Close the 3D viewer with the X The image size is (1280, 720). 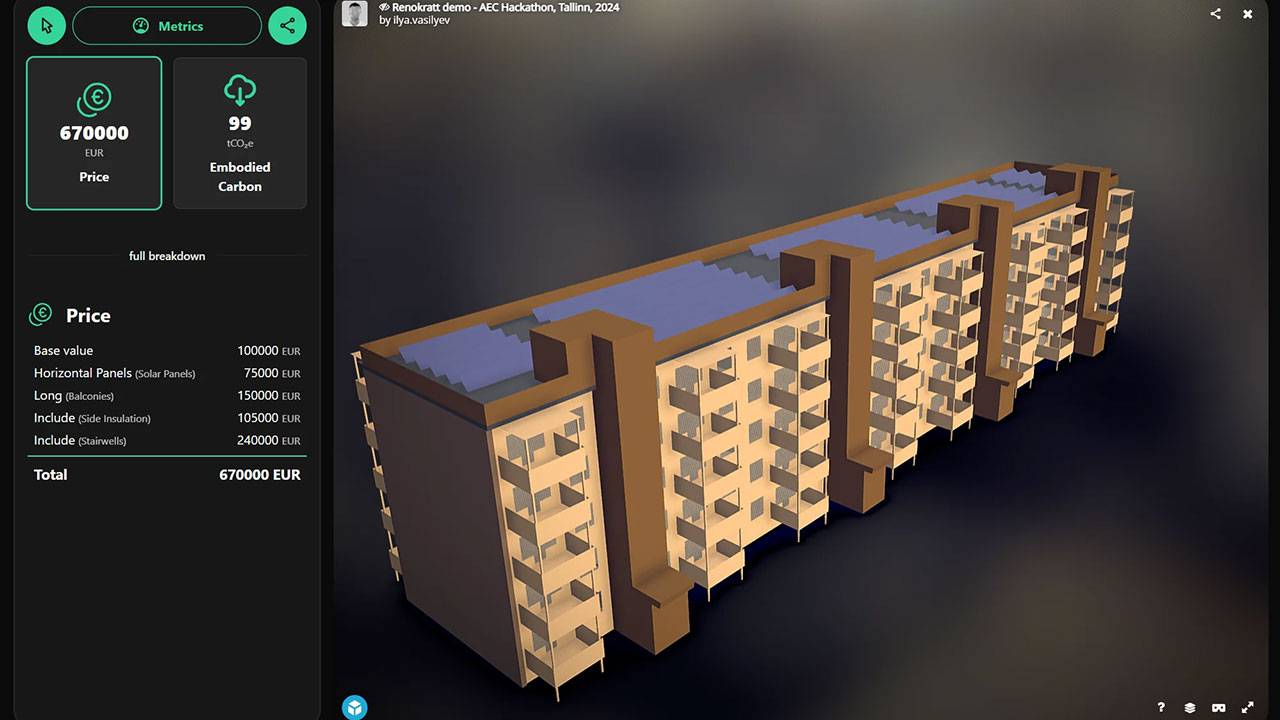1248,14
